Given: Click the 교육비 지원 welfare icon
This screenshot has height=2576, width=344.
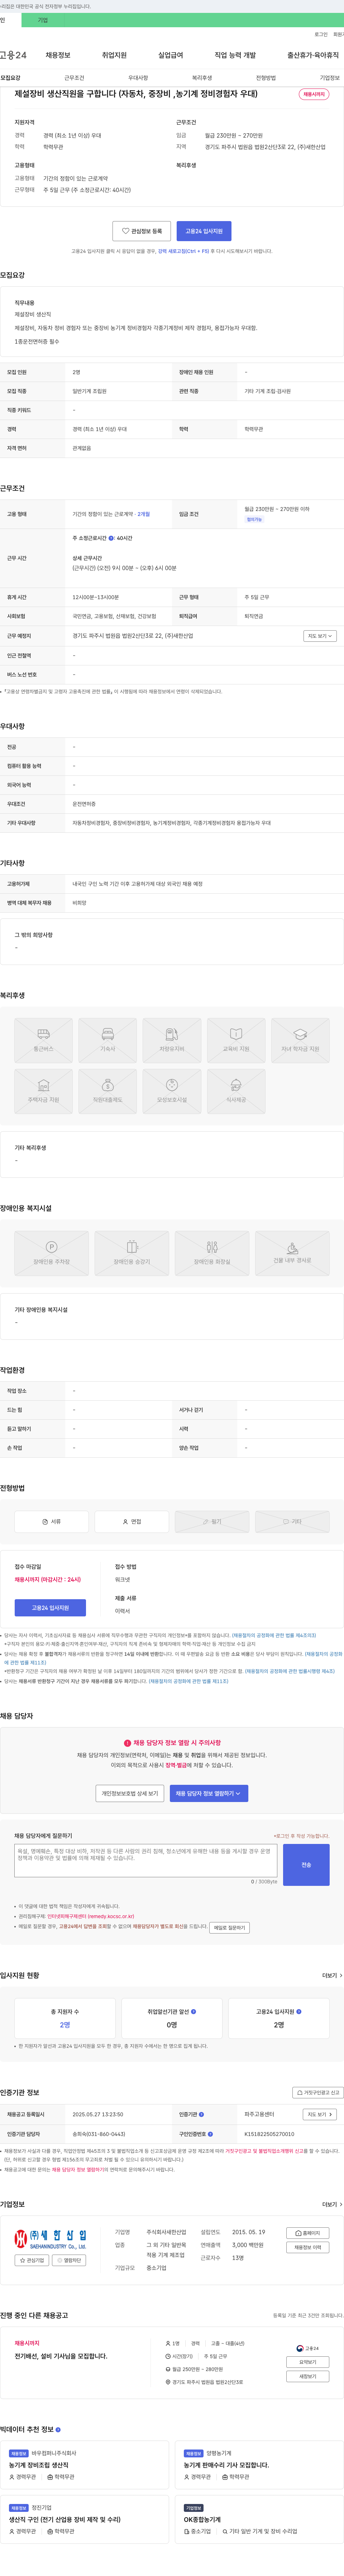Looking at the screenshot, I should click(236, 1041).
